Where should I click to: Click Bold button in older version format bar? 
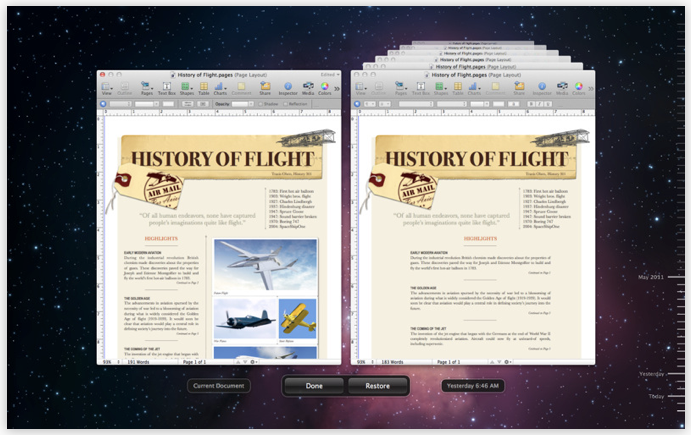pyautogui.click(x=531, y=104)
